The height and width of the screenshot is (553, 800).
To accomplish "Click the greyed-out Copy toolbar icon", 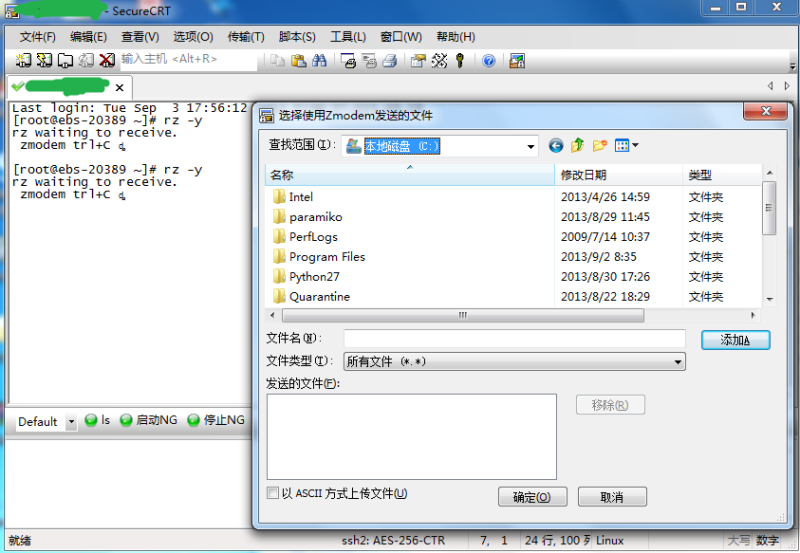I will point(278,61).
